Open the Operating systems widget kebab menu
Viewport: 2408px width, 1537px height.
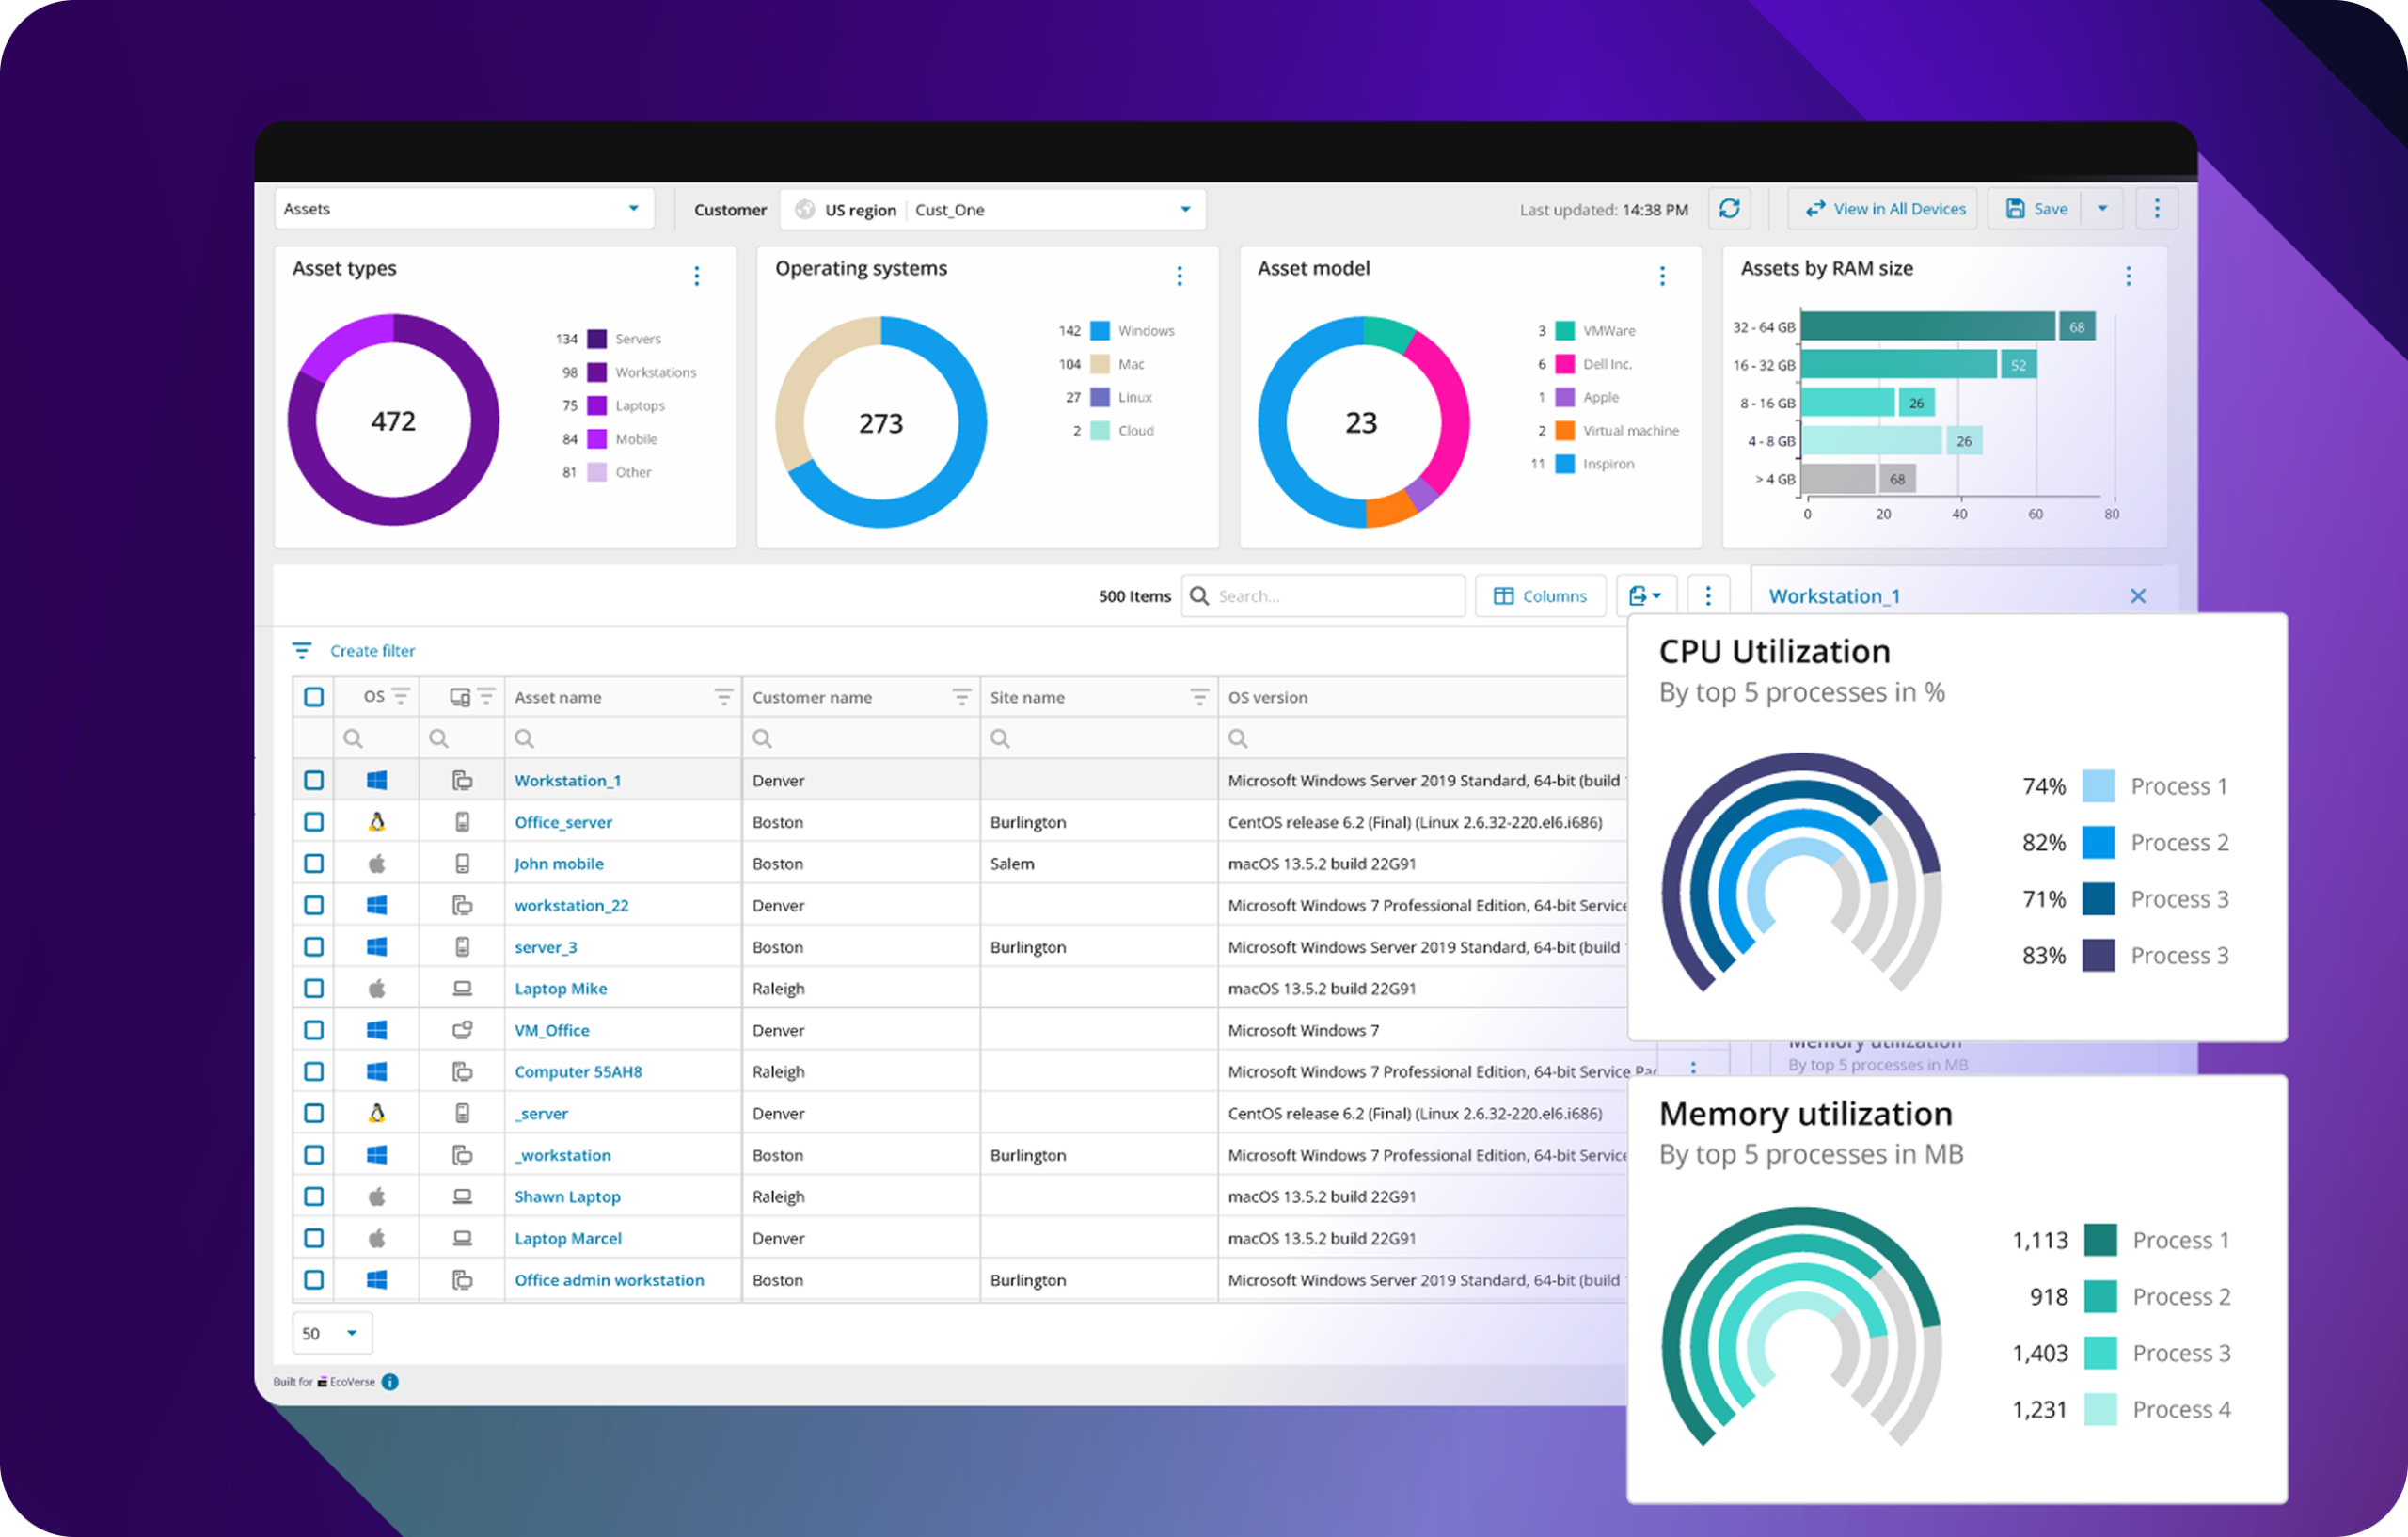1180,276
